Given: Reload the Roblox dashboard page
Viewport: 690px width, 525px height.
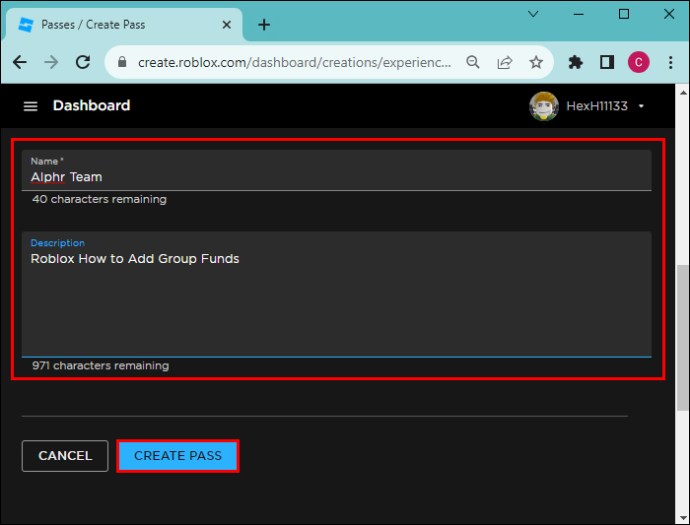Looking at the screenshot, I should (83, 62).
